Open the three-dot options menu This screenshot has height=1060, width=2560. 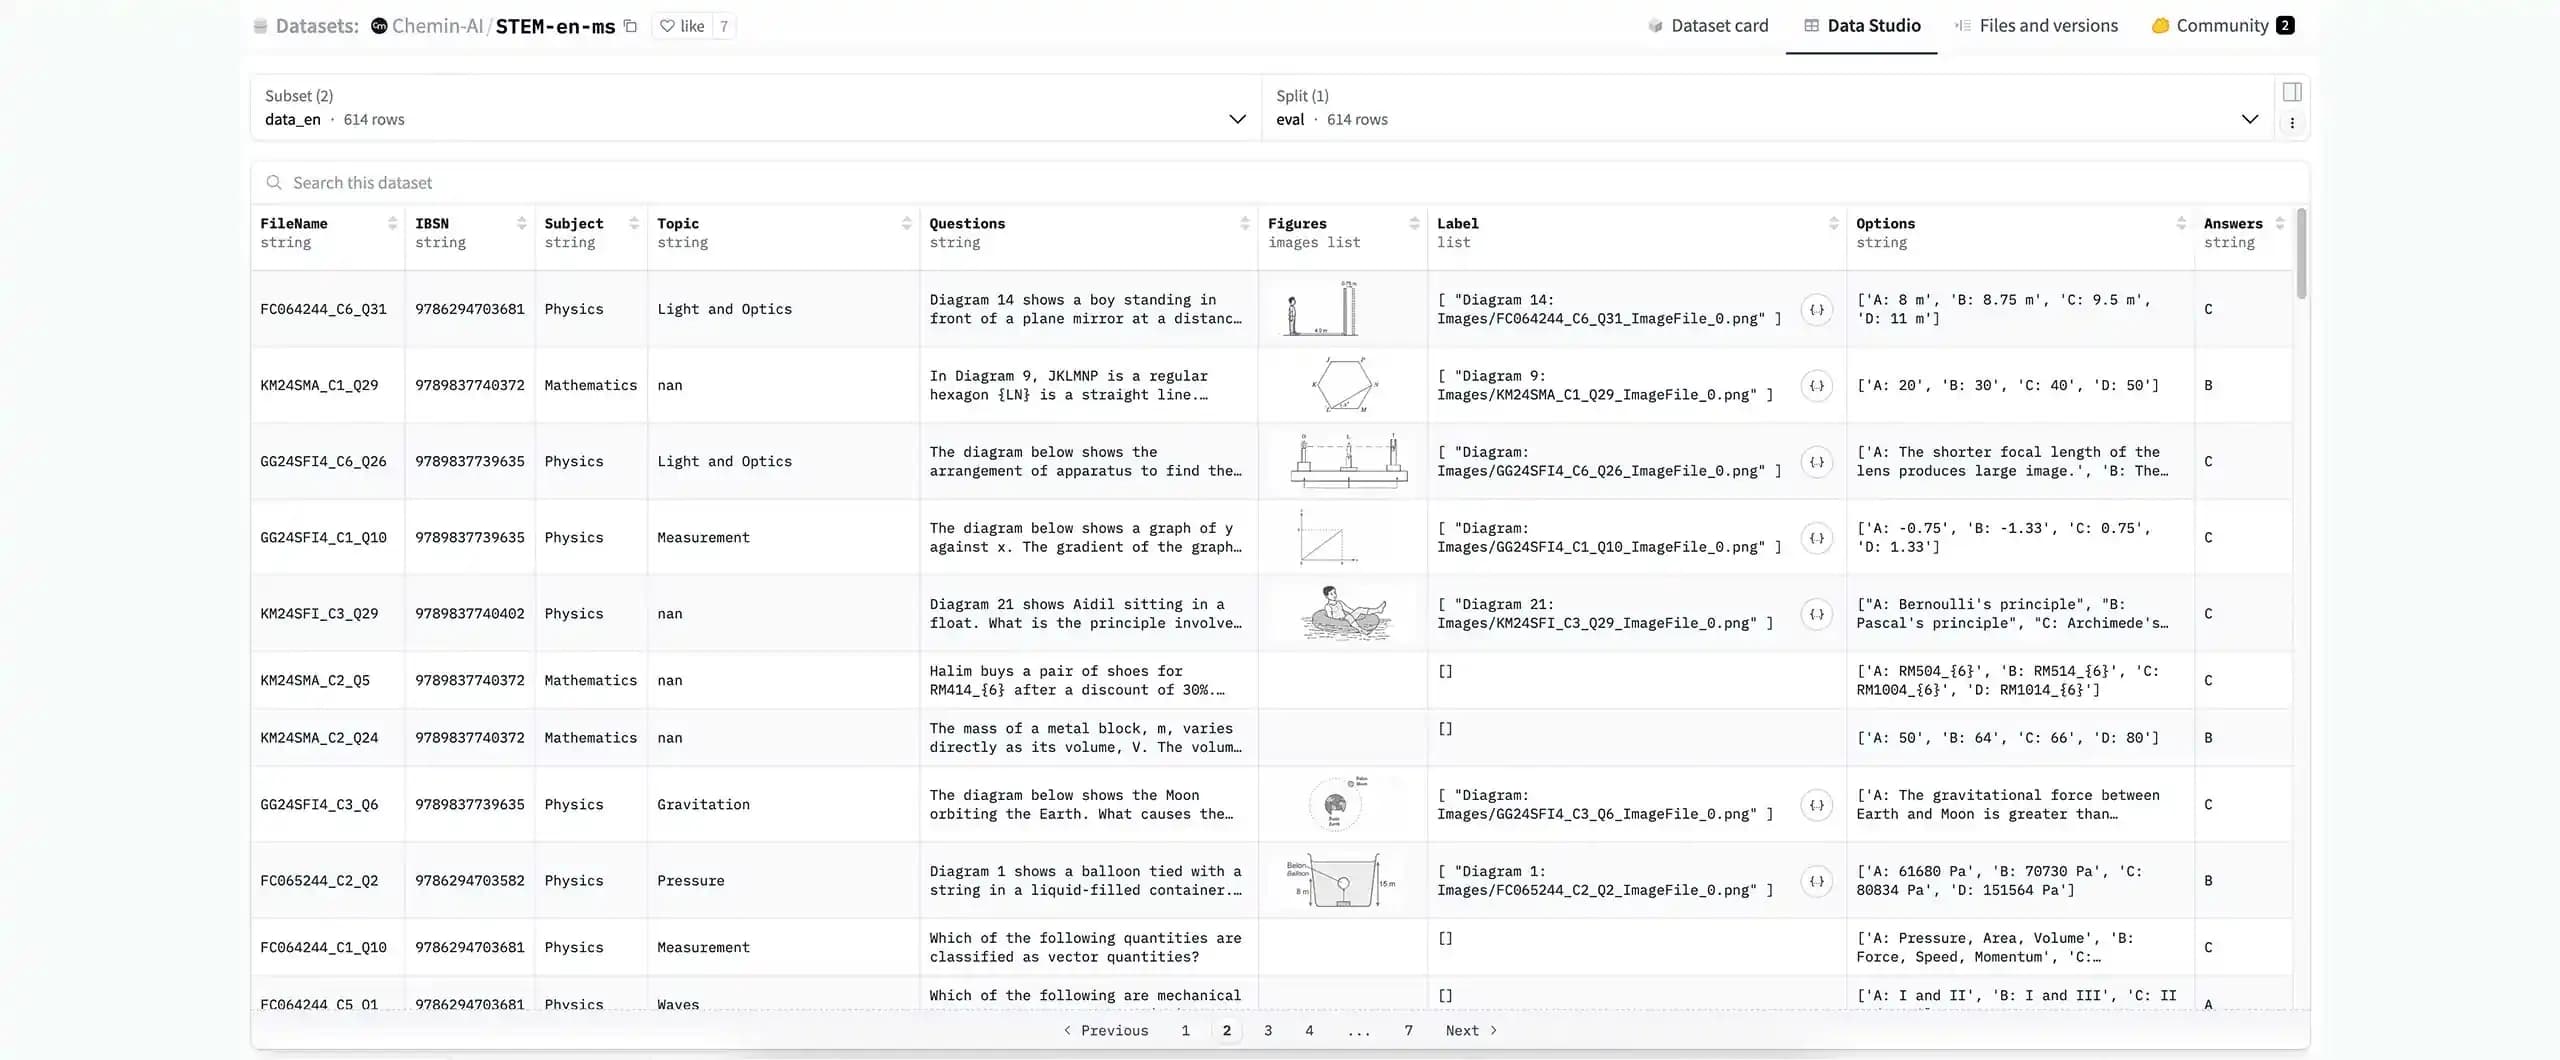coord(2292,123)
